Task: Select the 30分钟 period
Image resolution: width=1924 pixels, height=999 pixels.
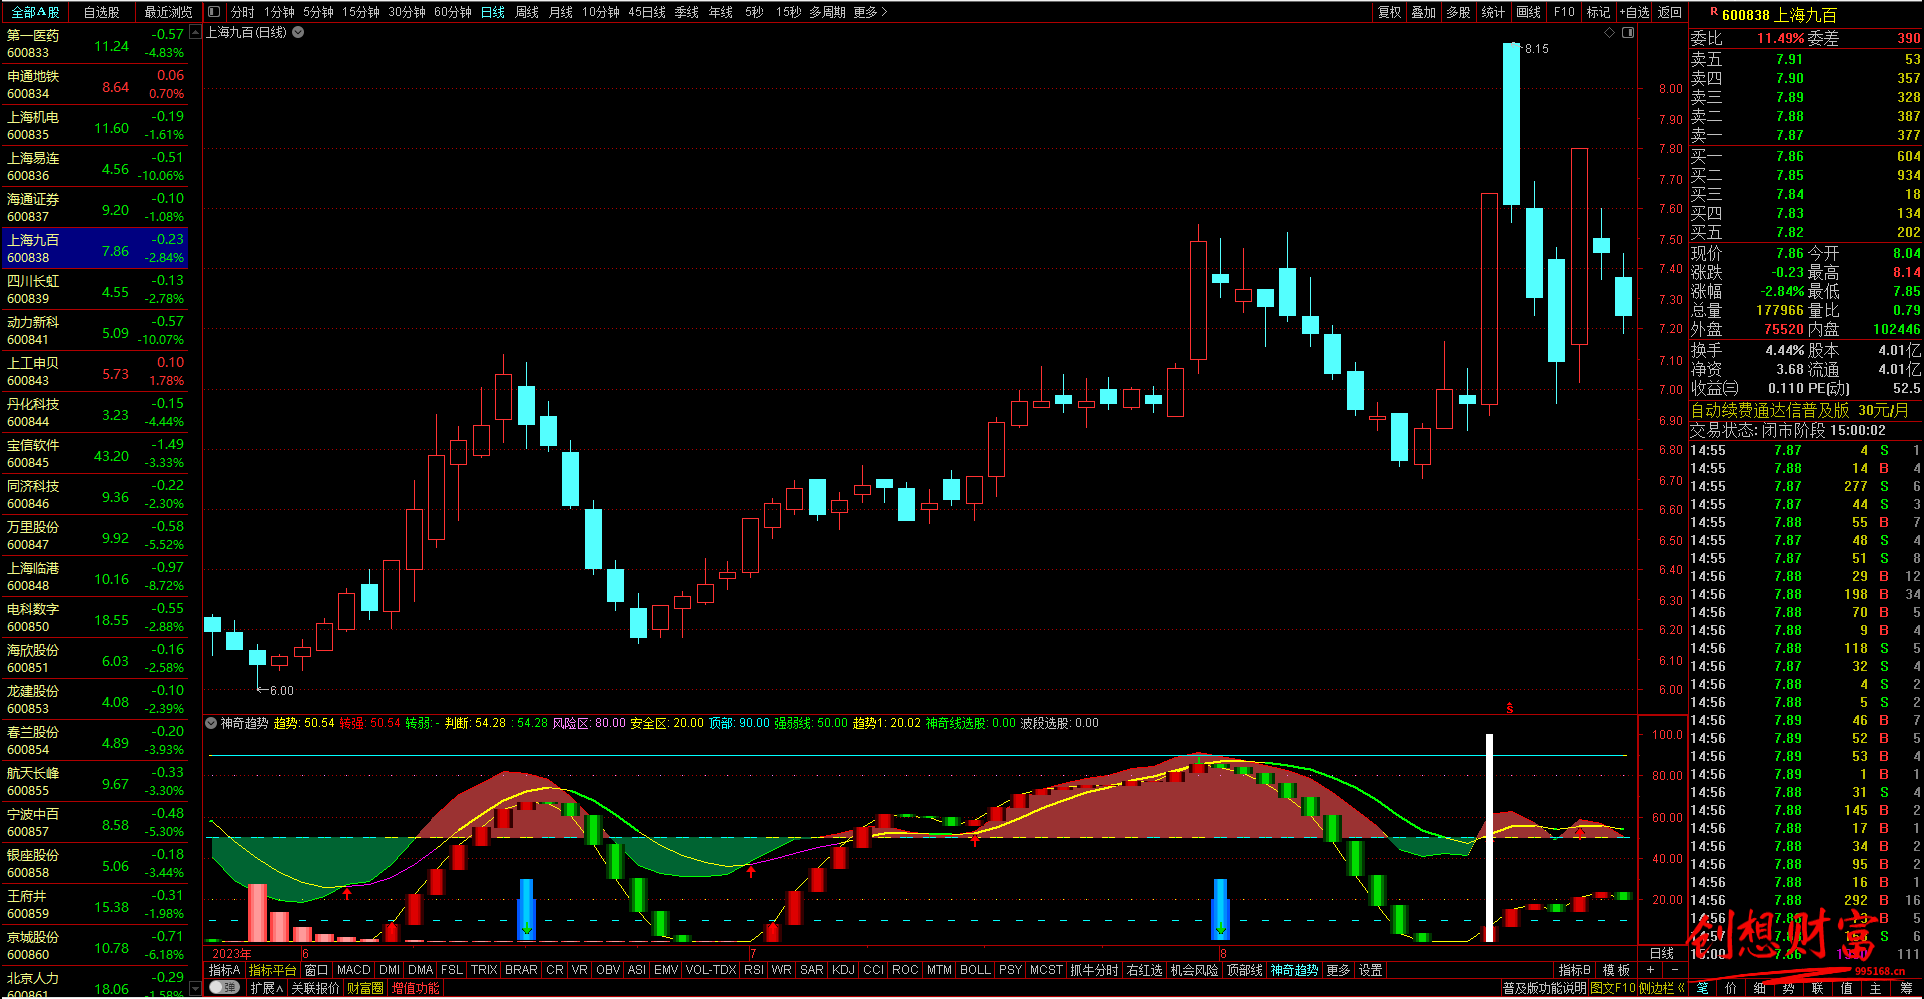Action: (407, 12)
